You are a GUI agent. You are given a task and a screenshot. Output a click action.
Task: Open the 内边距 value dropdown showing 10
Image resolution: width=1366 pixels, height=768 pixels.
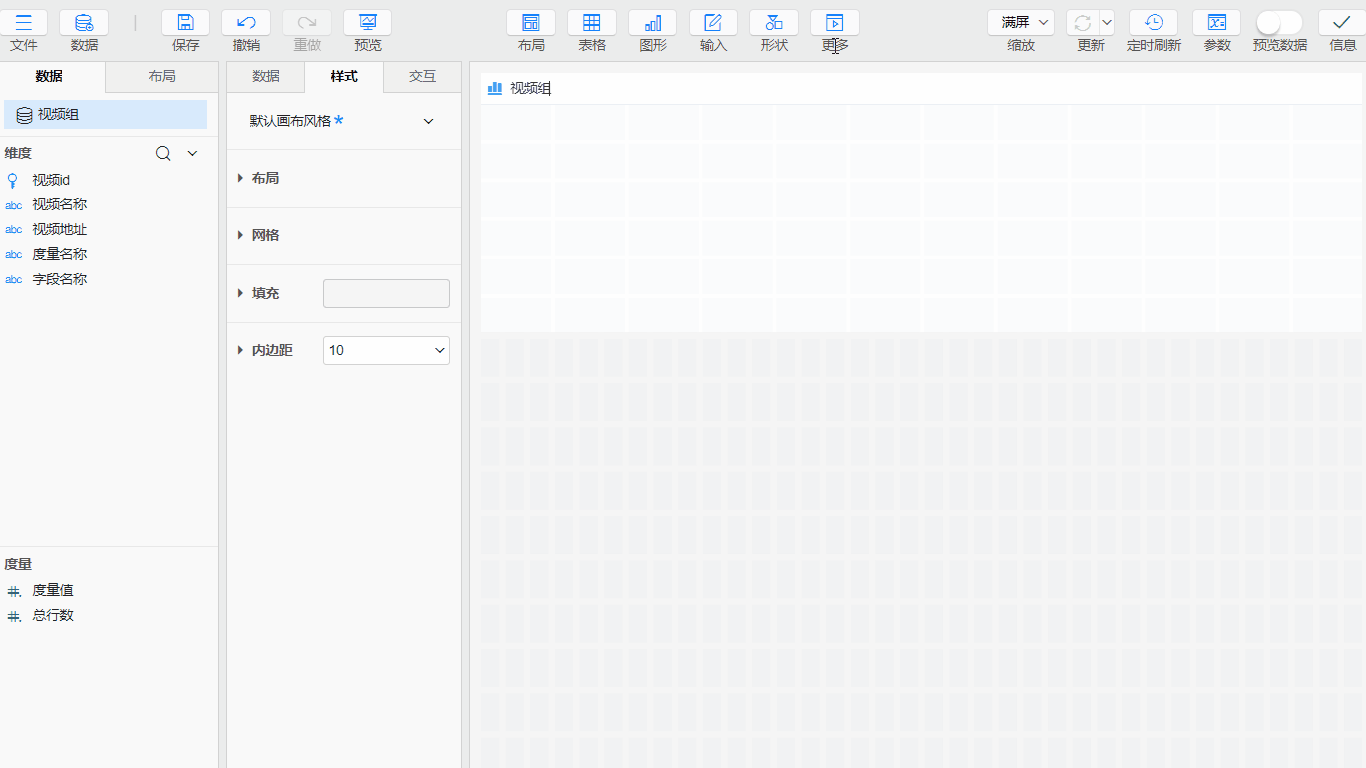click(386, 350)
